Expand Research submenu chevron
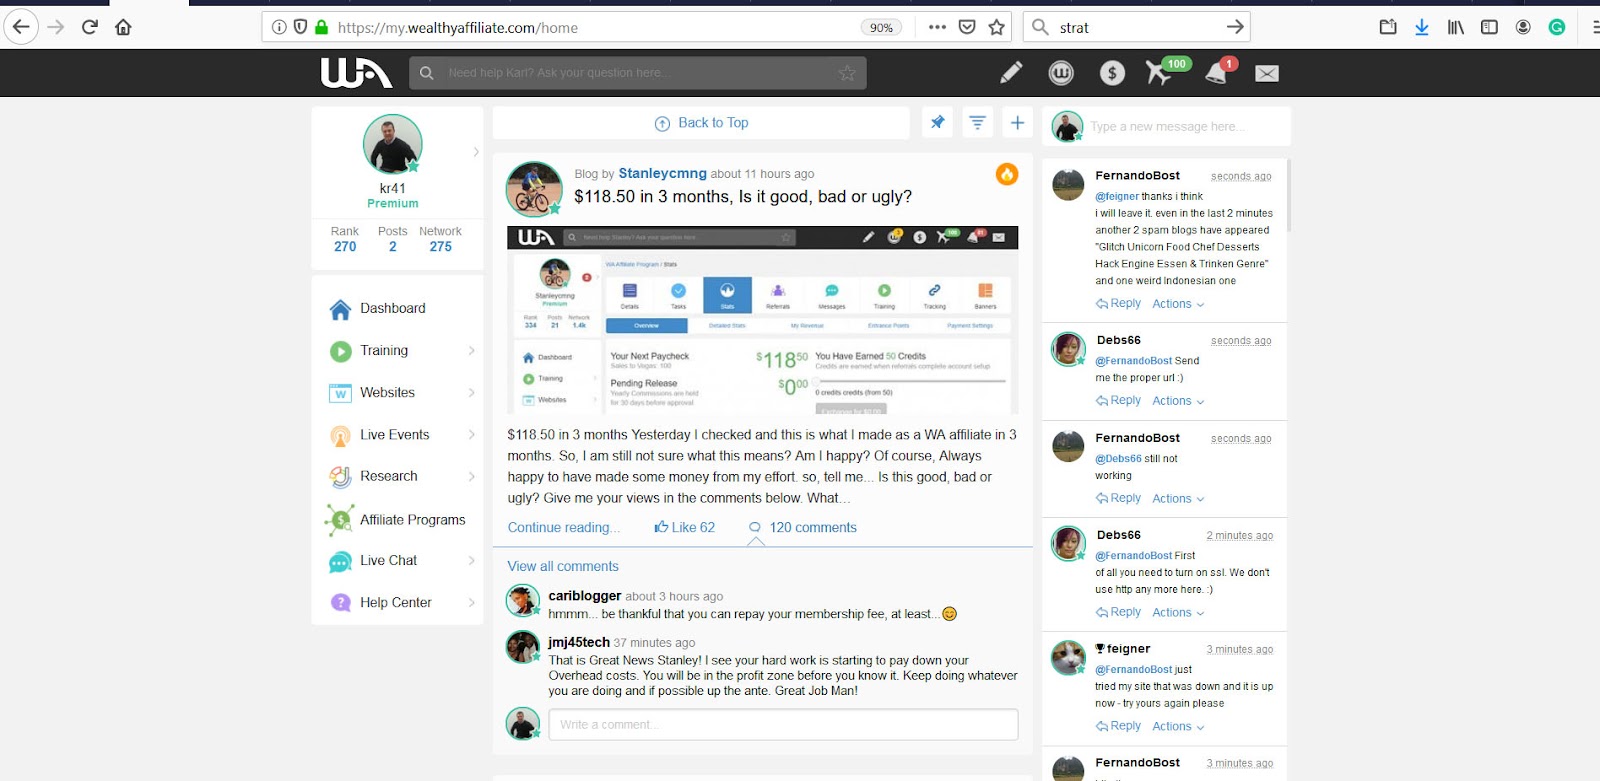Screen dimensions: 1600x781 click(x=471, y=477)
